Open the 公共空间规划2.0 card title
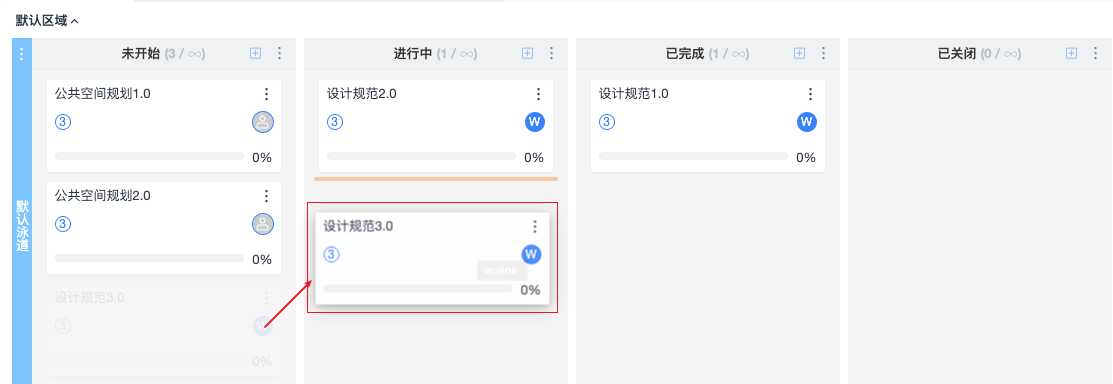This screenshot has width=1113, height=384. (103, 195)
